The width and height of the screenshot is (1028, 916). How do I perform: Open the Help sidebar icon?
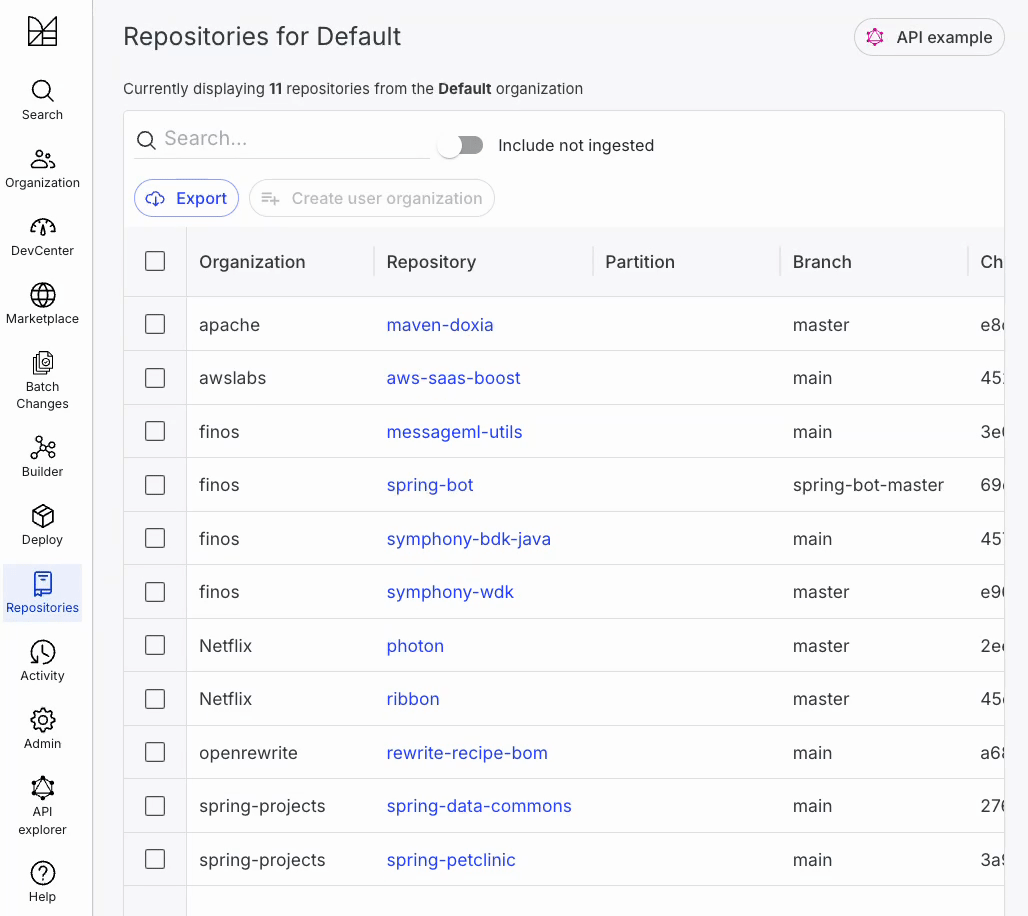tap(43, 873)
